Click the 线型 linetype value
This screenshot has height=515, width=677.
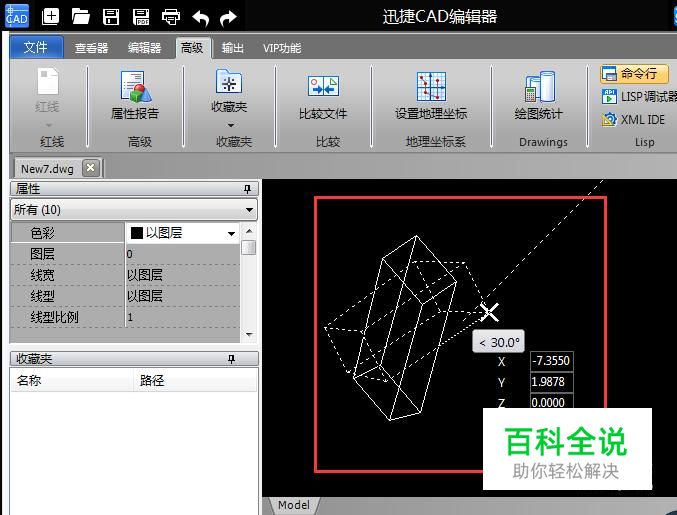tap(182, 296)
